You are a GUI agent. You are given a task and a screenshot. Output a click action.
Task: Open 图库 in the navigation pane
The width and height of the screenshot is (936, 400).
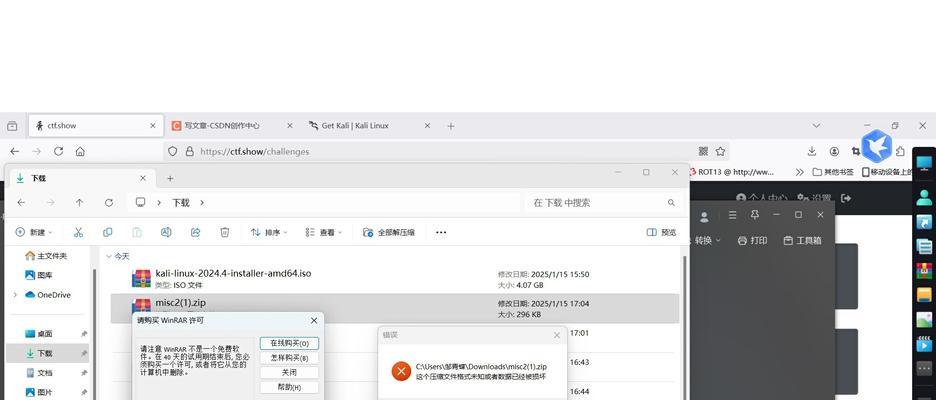39,275
